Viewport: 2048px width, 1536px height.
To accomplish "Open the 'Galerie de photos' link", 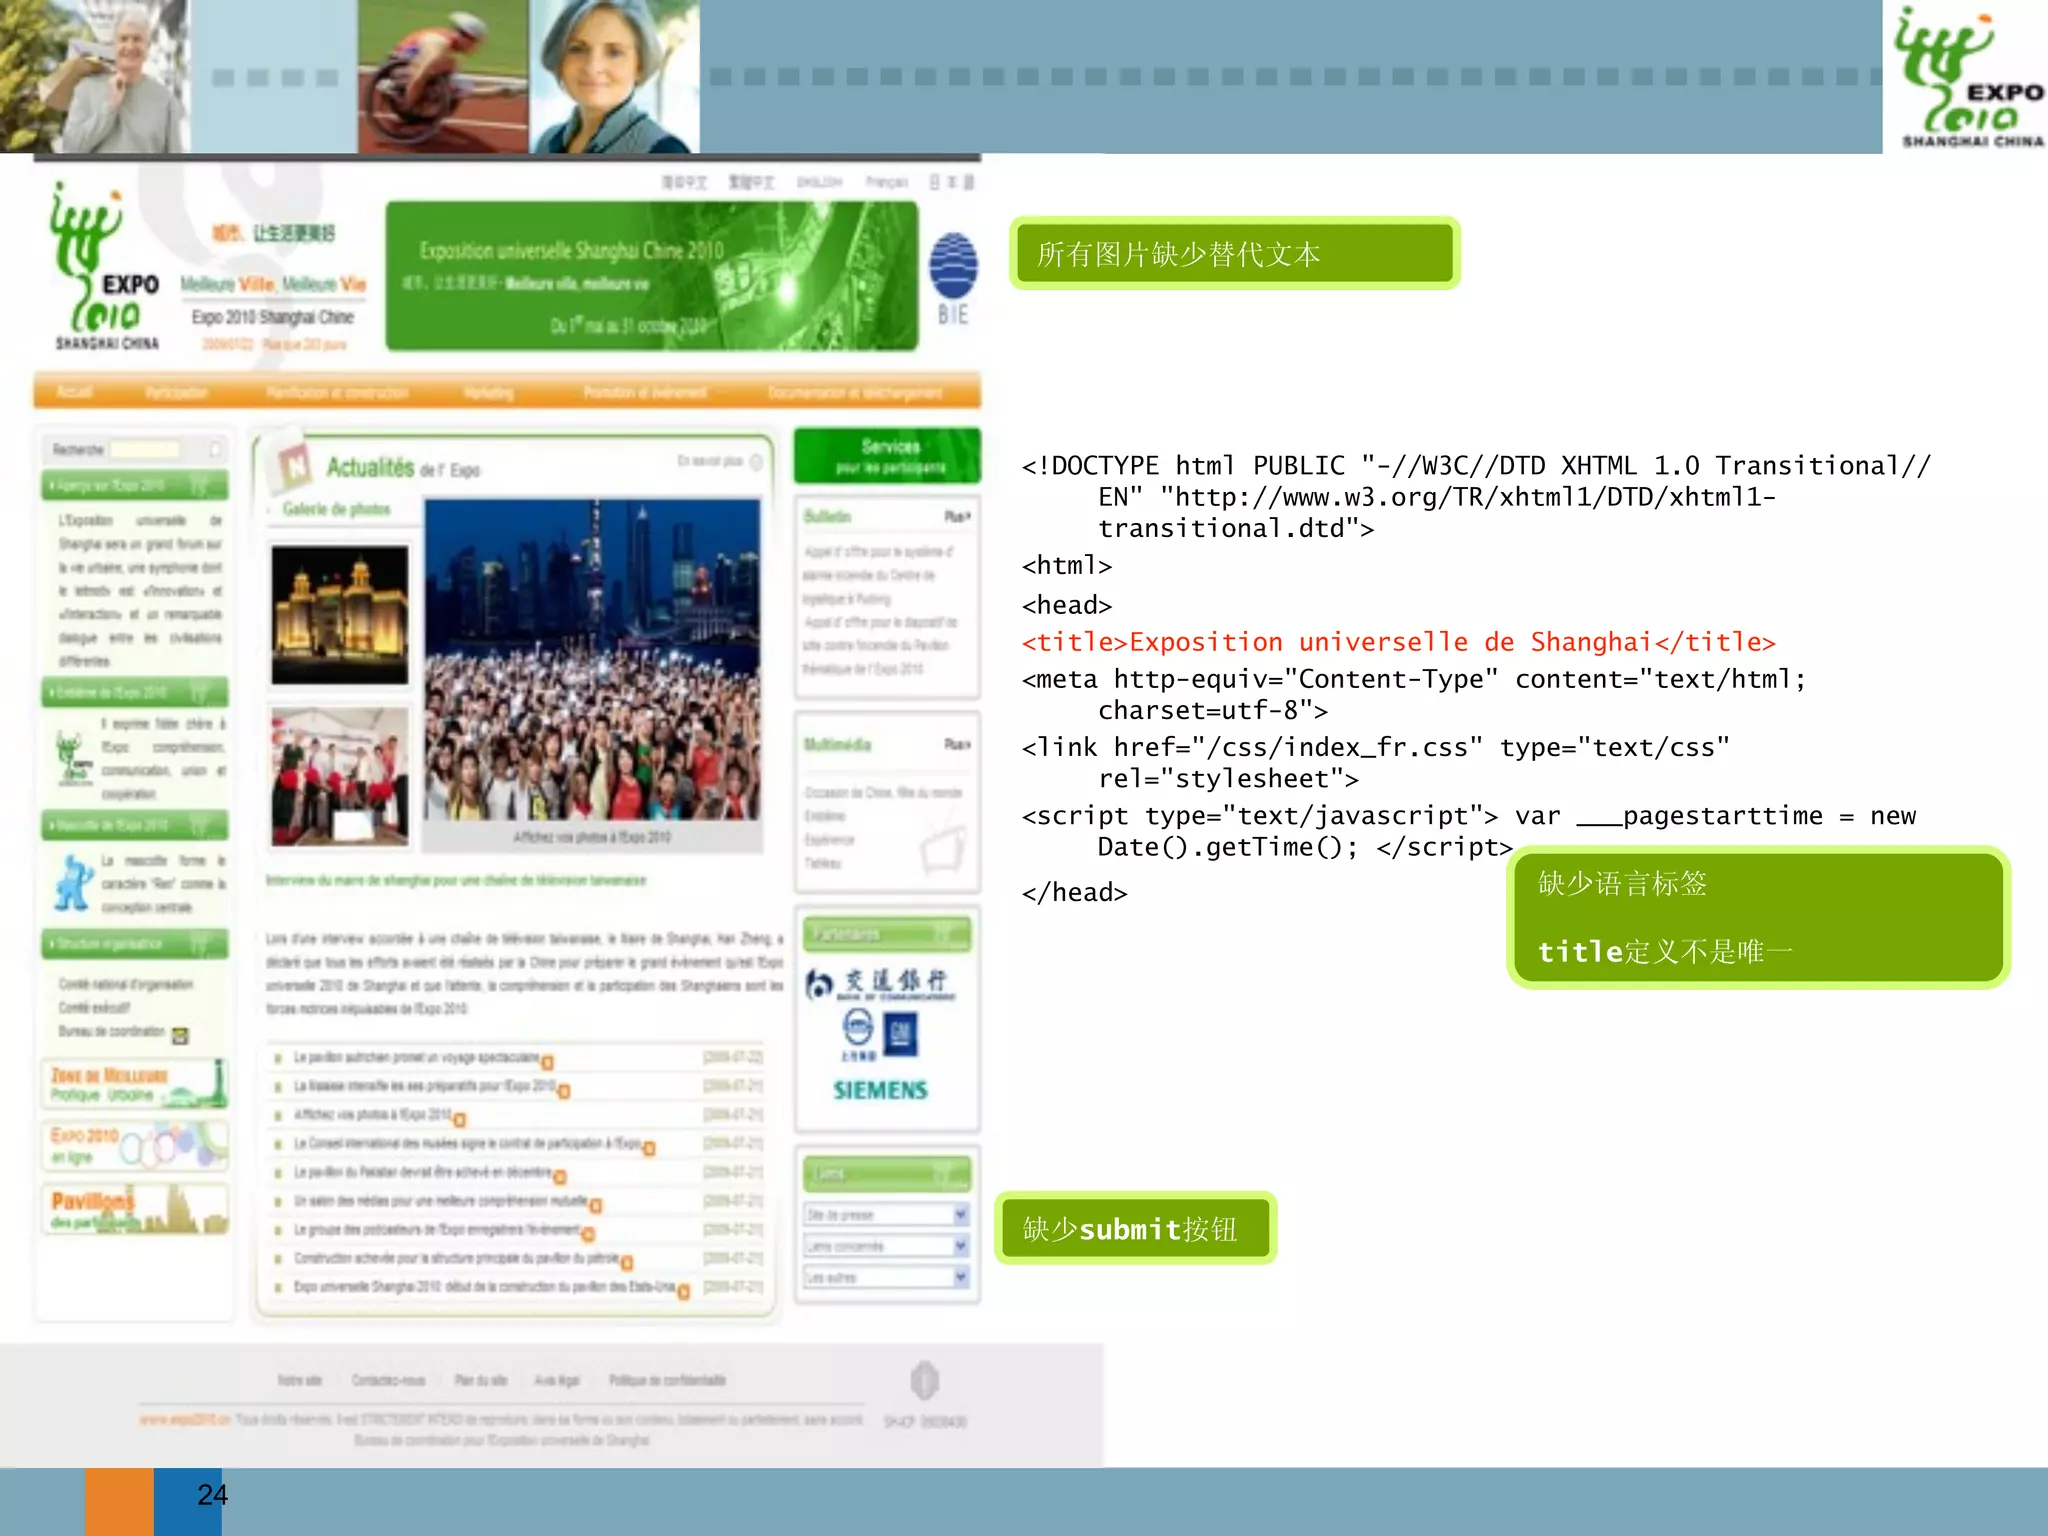I will pos(336,509).
